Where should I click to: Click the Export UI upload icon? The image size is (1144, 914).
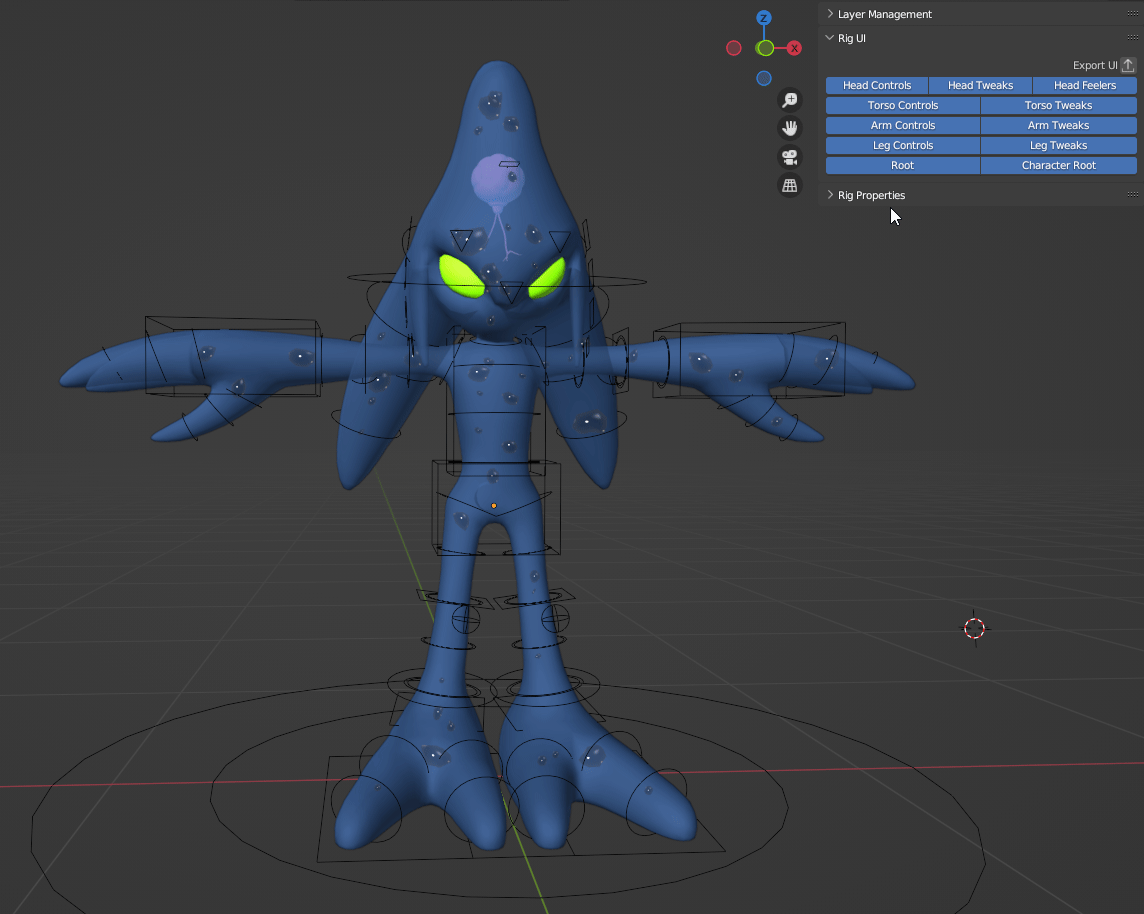(x=1128, y=65)
